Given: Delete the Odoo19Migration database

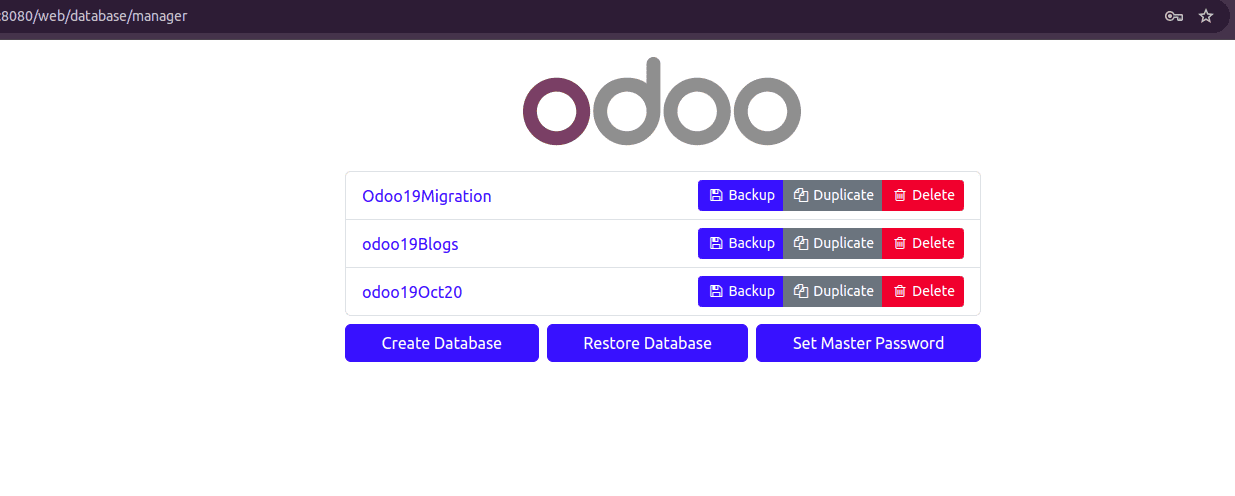Looking at the screenshot, I should tap(923, 195).
